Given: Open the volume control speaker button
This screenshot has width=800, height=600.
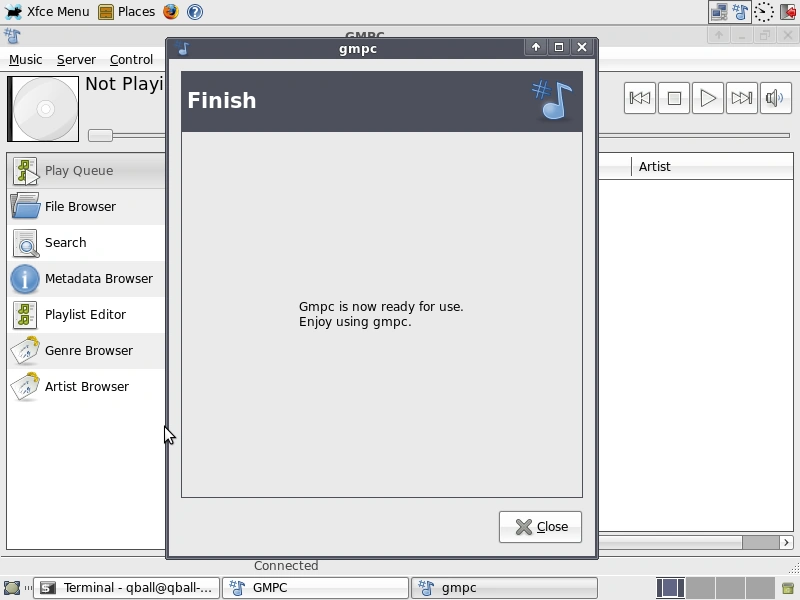Looking at the screenshot, I should [776, 98].
